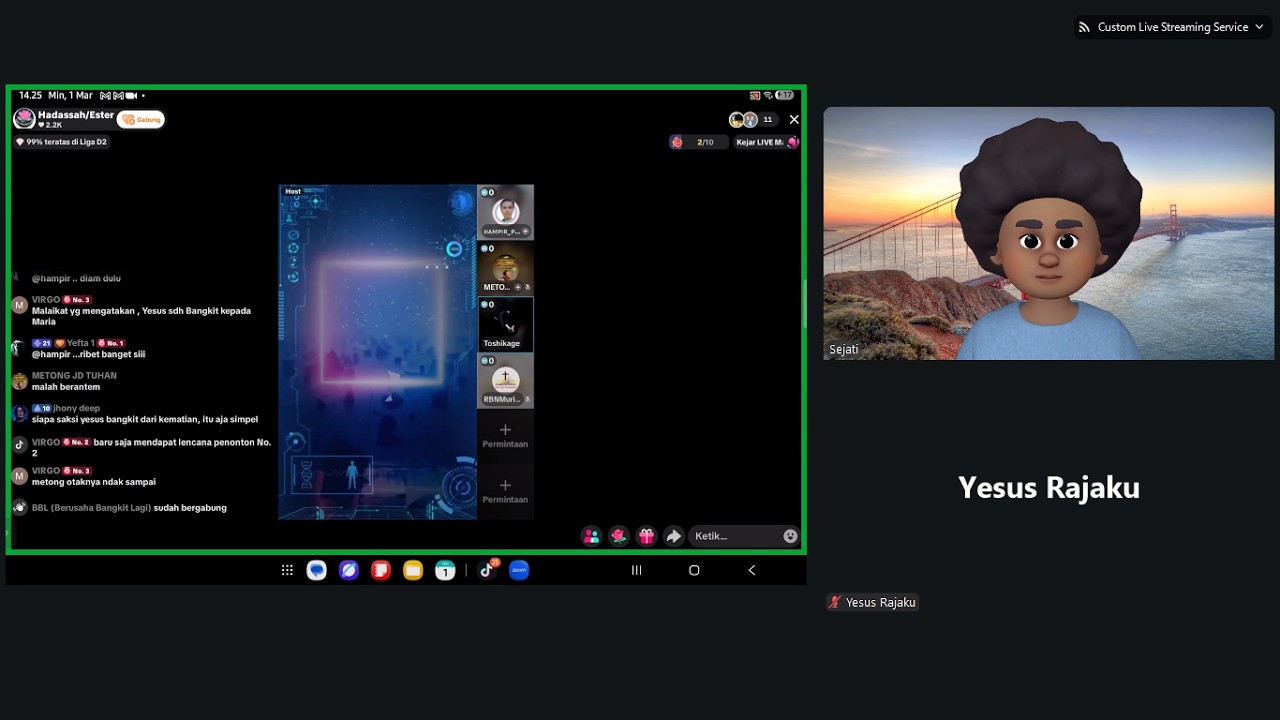
Task: Open Hadassah/Ester host profile avatar
Action: click(x=24, y=119)
